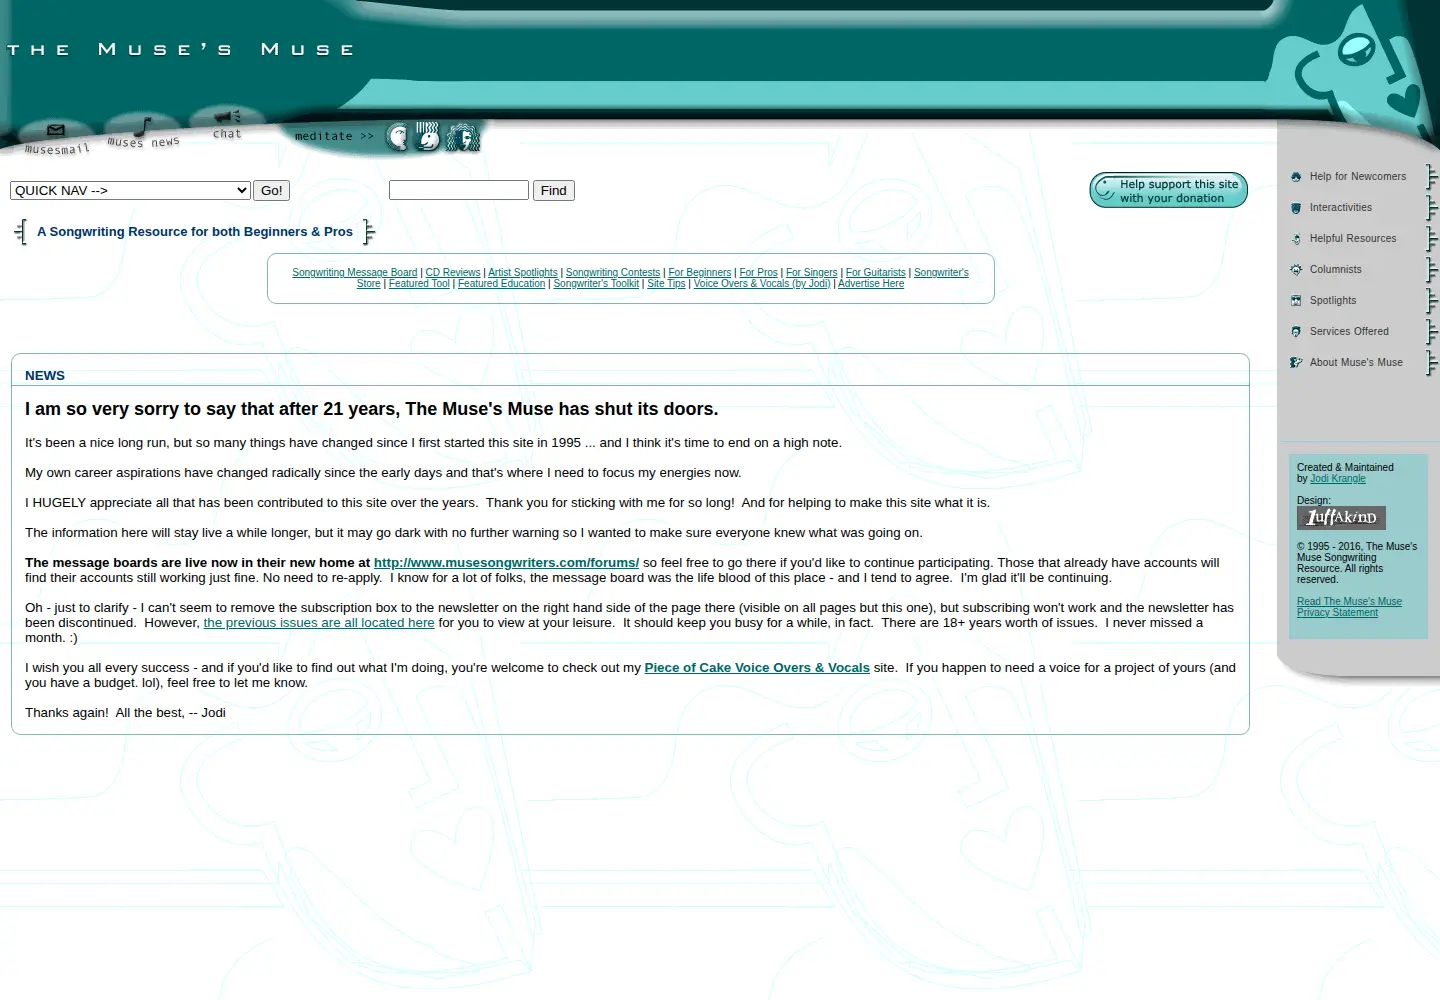The width and height of the screenshot is (1440, 1000).
Task: Open Site Tips link
Action: click(x=666, y=284)
